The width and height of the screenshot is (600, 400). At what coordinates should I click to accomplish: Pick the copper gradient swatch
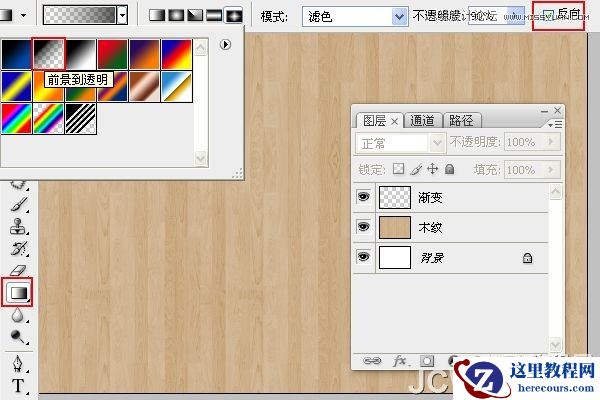[145, 87]
